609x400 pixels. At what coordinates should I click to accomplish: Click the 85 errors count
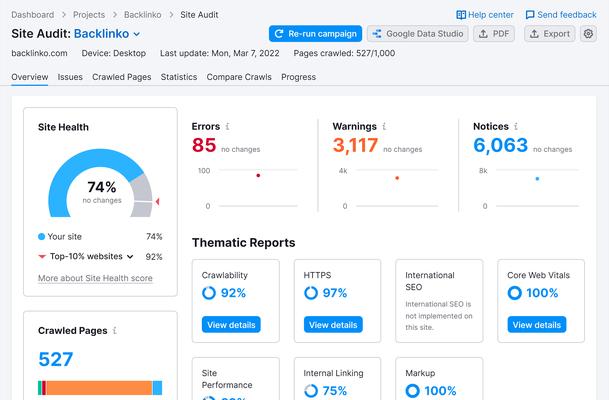(x=204, y=145)
